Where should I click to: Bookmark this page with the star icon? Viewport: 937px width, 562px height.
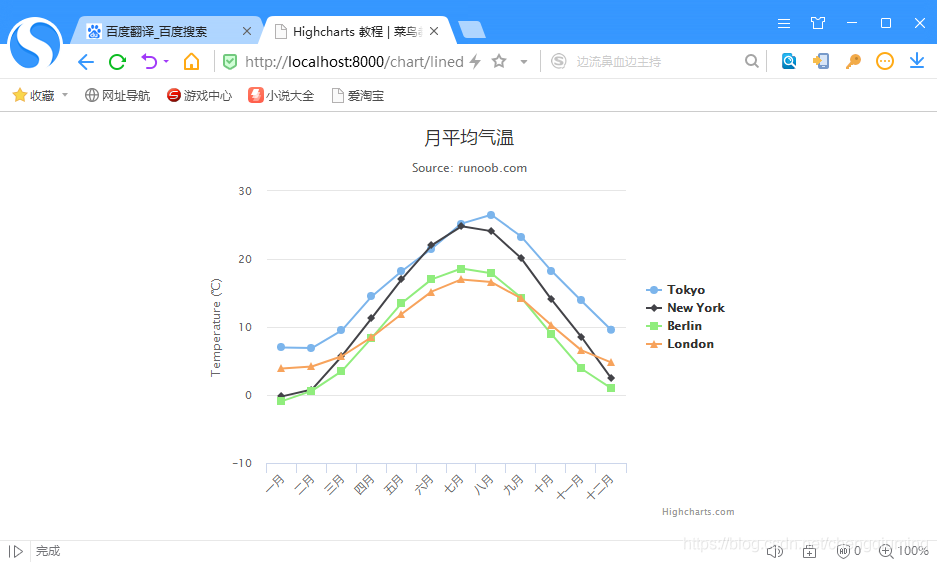pyautogui.click(x=499, y=62)
